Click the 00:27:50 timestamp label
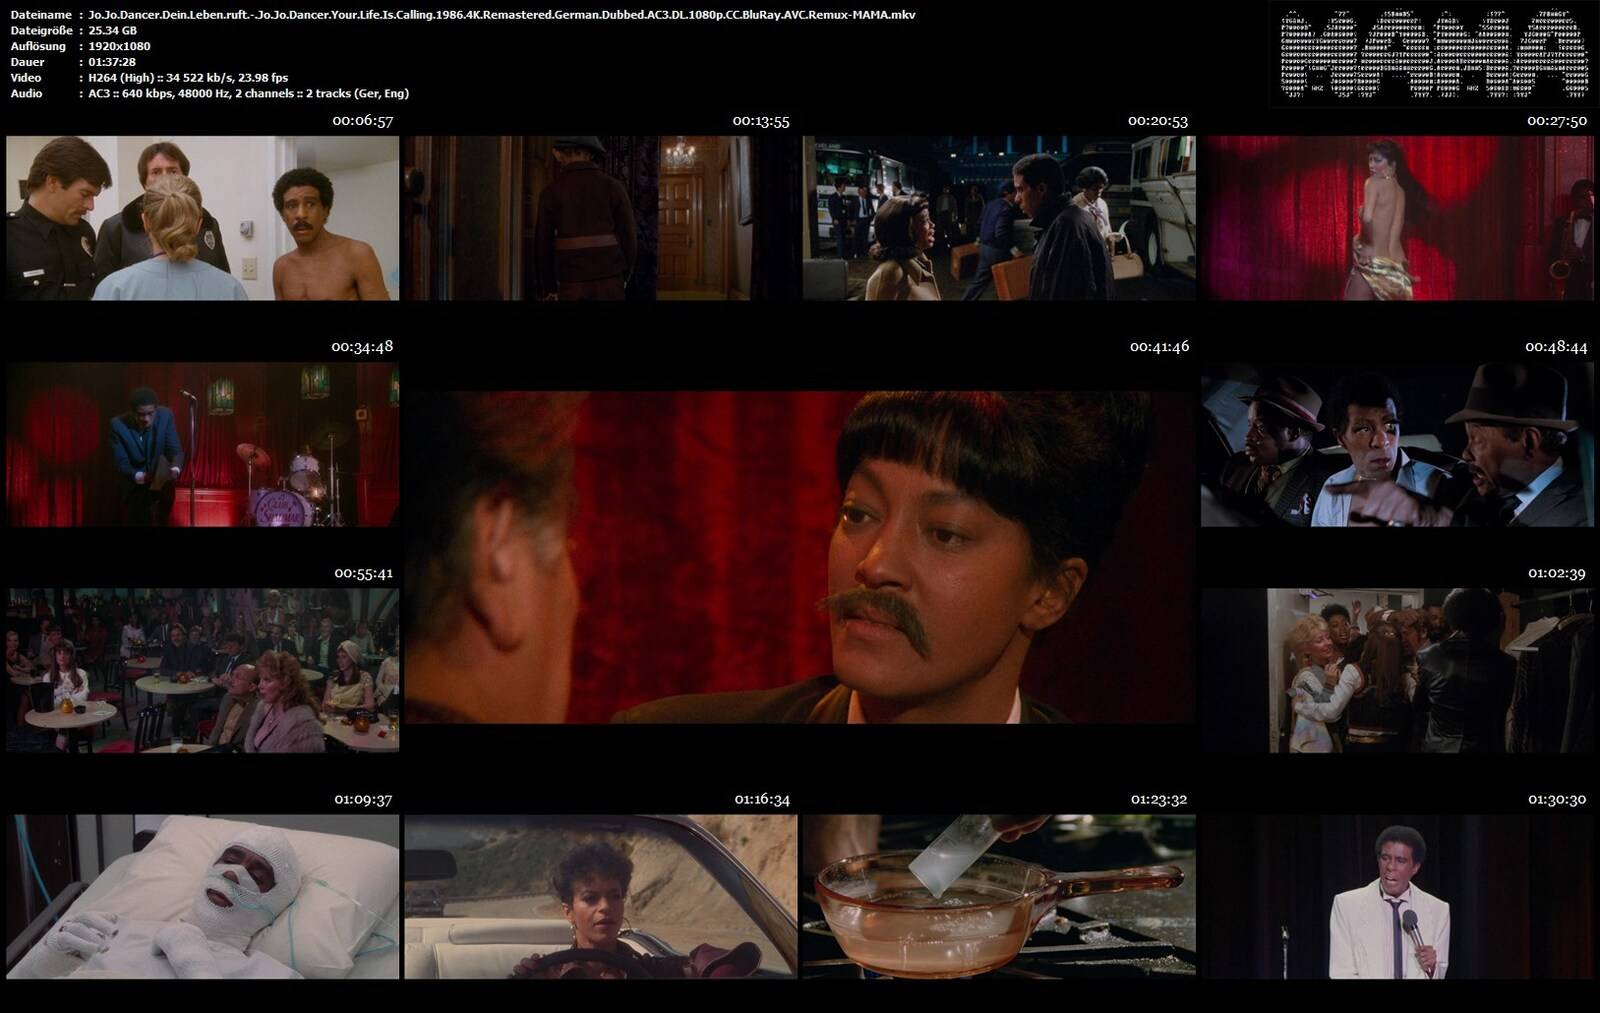Screen dimensions: 1600x1013 tap(1557, 121)
